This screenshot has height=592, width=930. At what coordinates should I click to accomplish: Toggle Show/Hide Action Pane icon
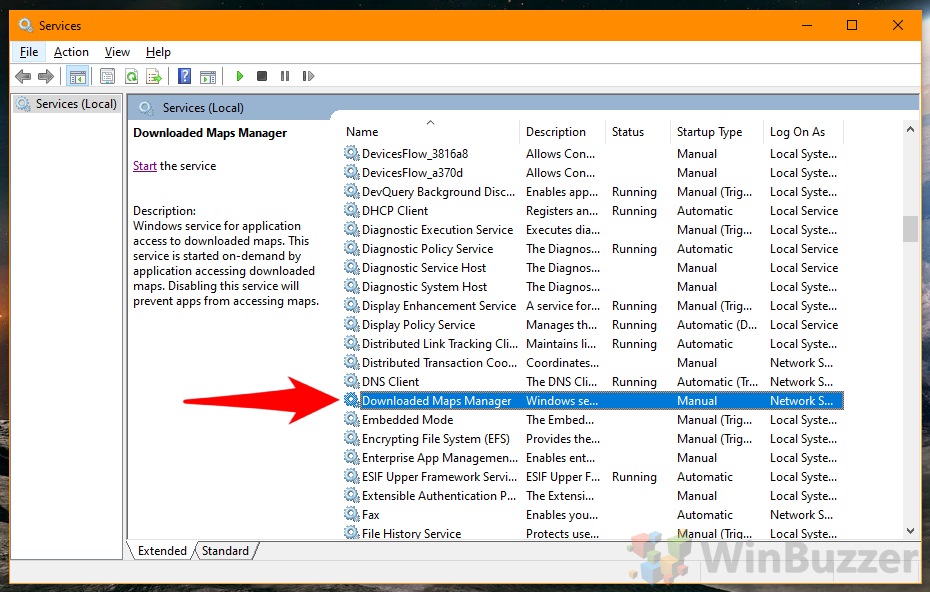(208, 77)
